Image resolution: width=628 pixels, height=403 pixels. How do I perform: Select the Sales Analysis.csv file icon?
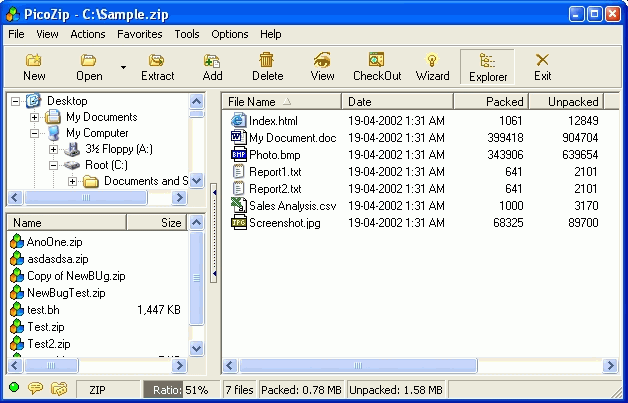point(238,205)
